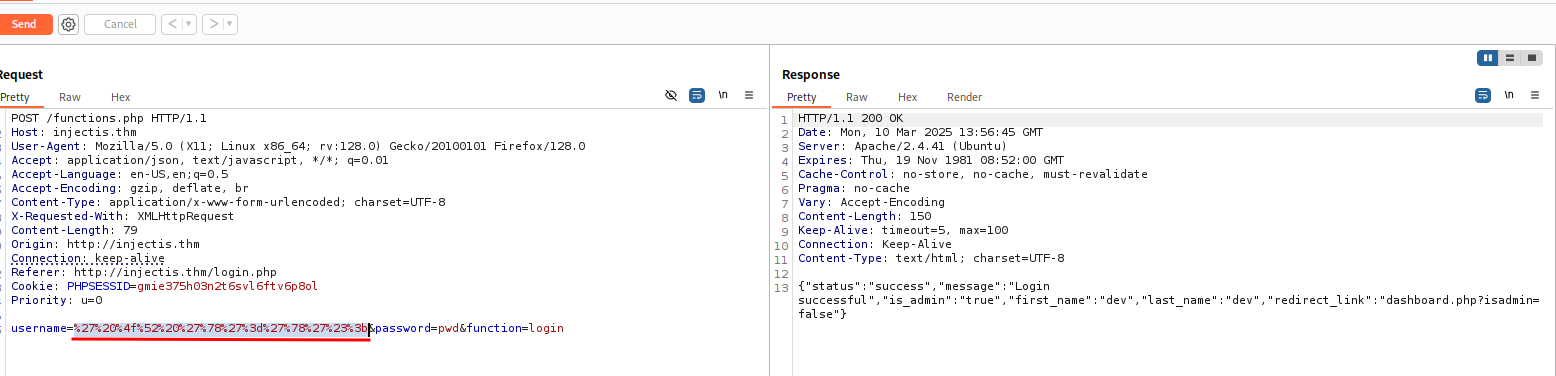Switch Request panel to Hex tab
This screenshot has width=1556, height=376.
pos(121,97)
